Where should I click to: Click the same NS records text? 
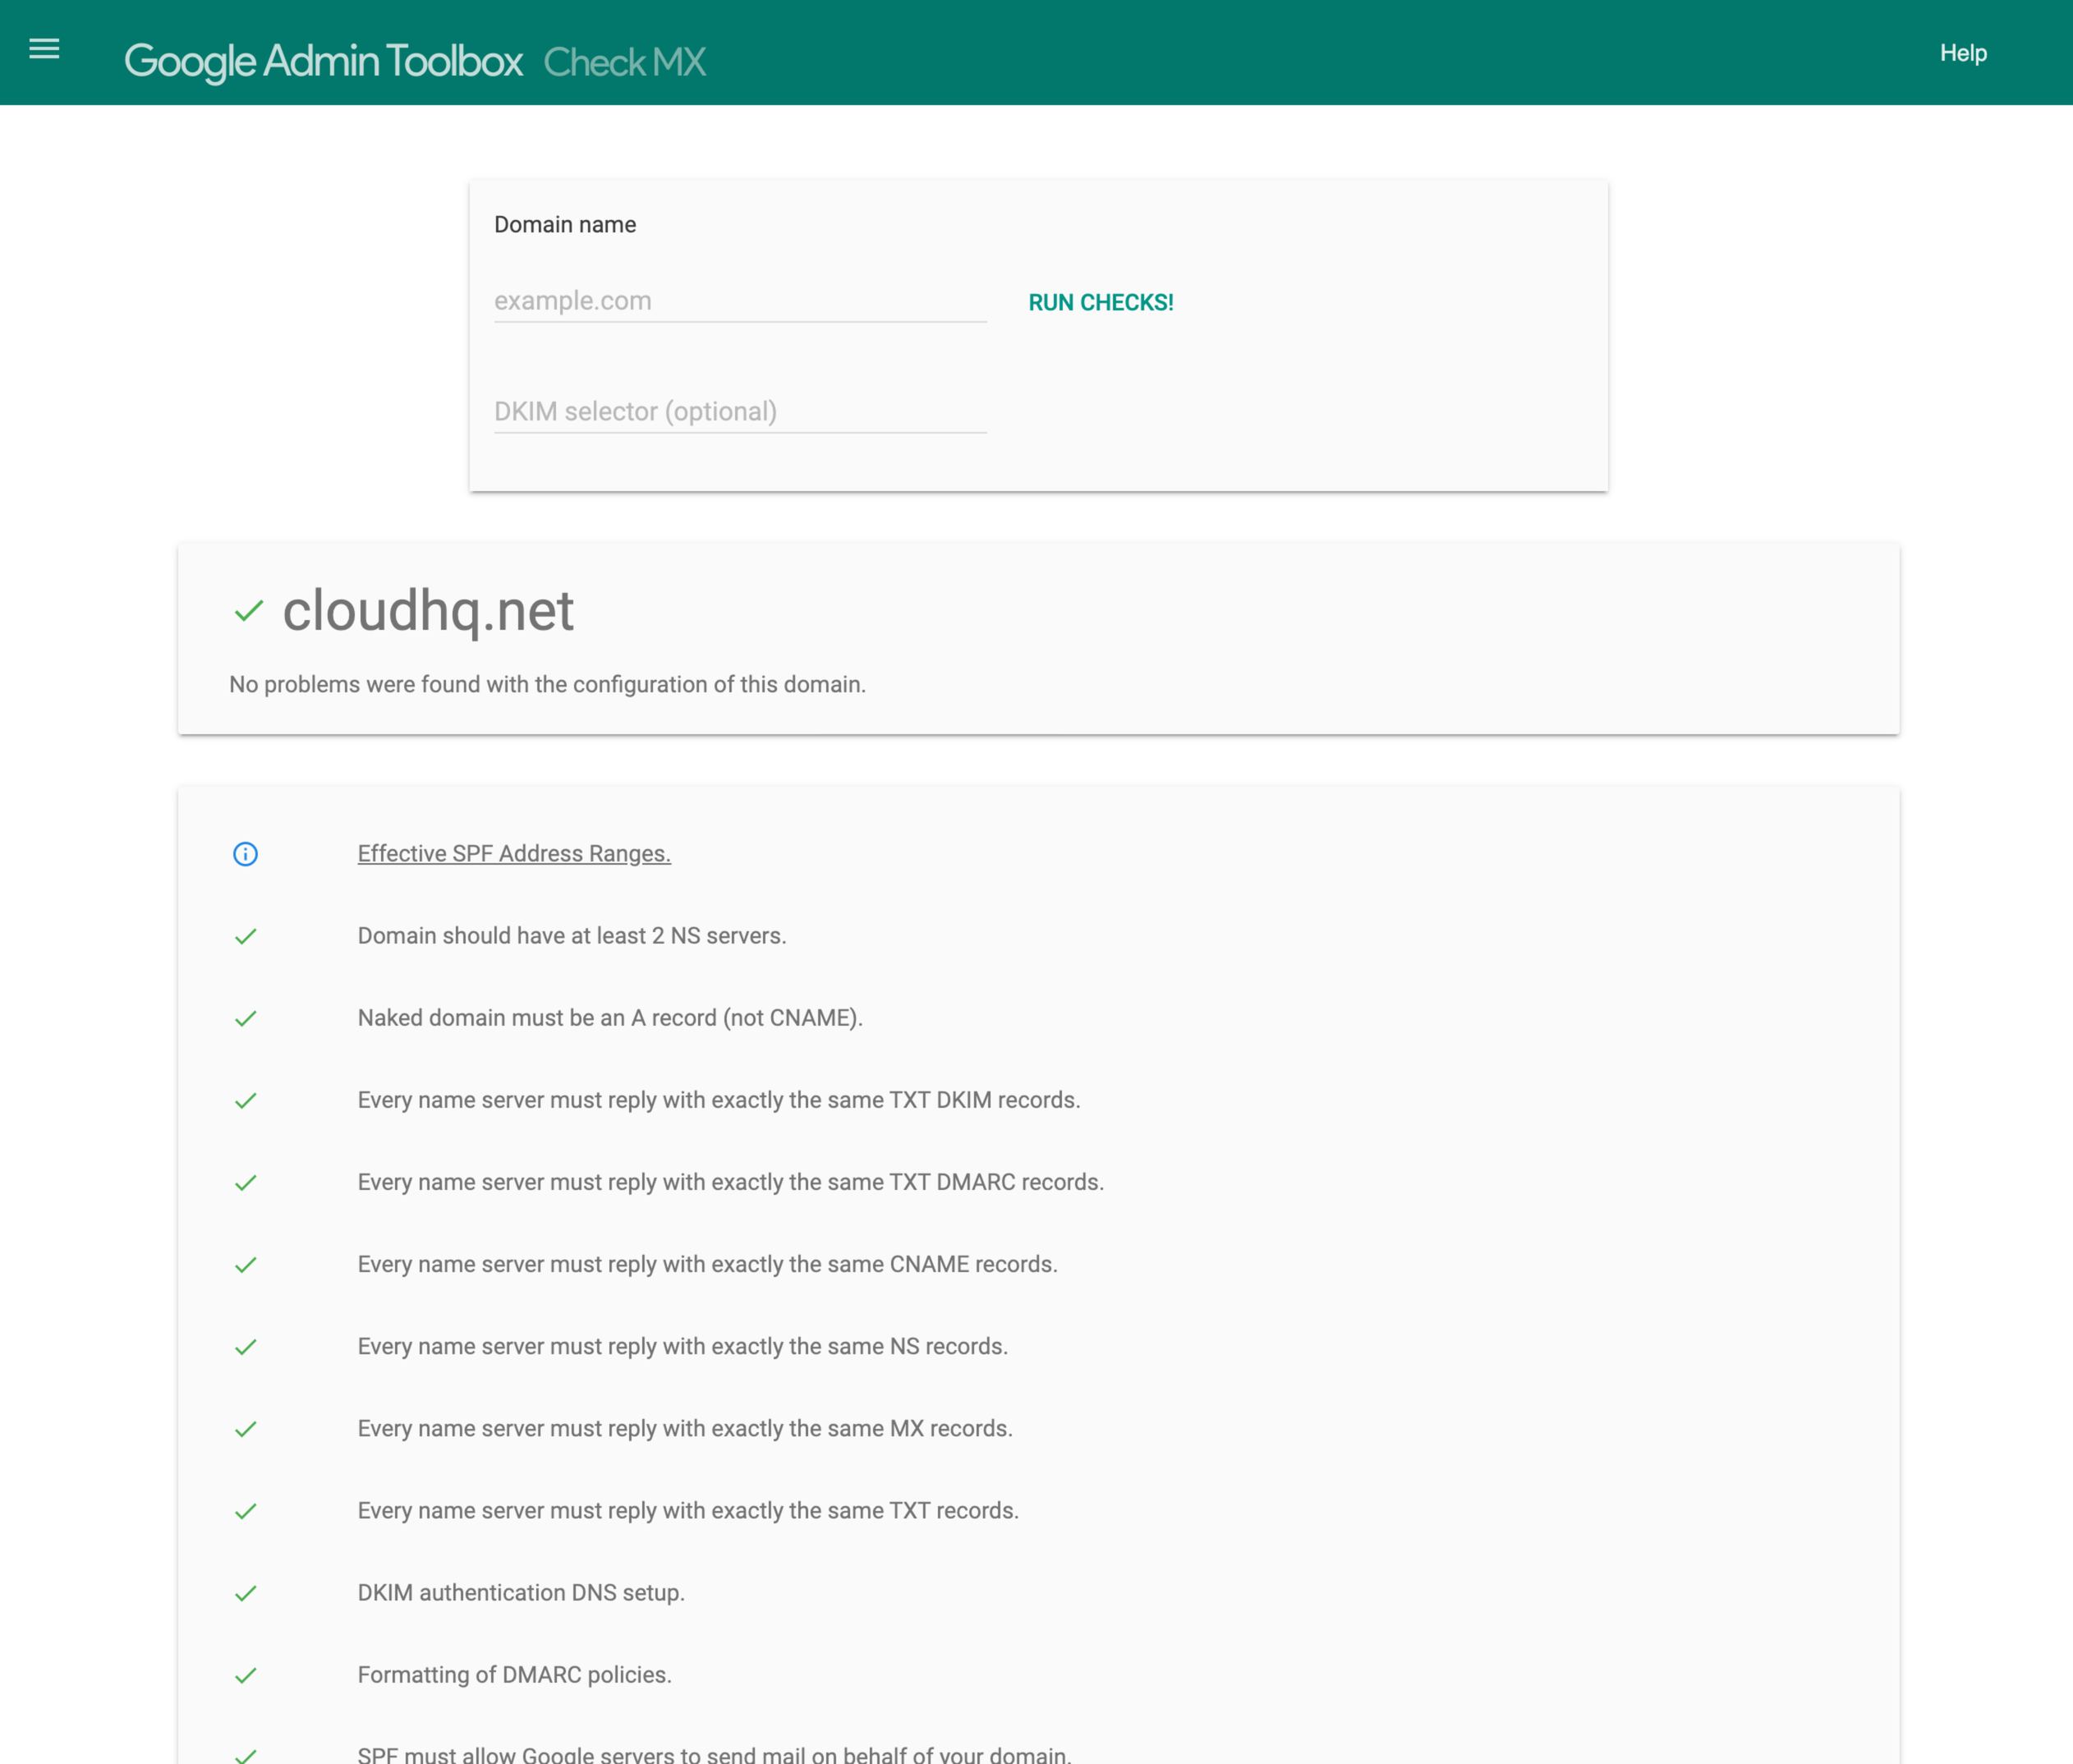(x=683, y=1346)
